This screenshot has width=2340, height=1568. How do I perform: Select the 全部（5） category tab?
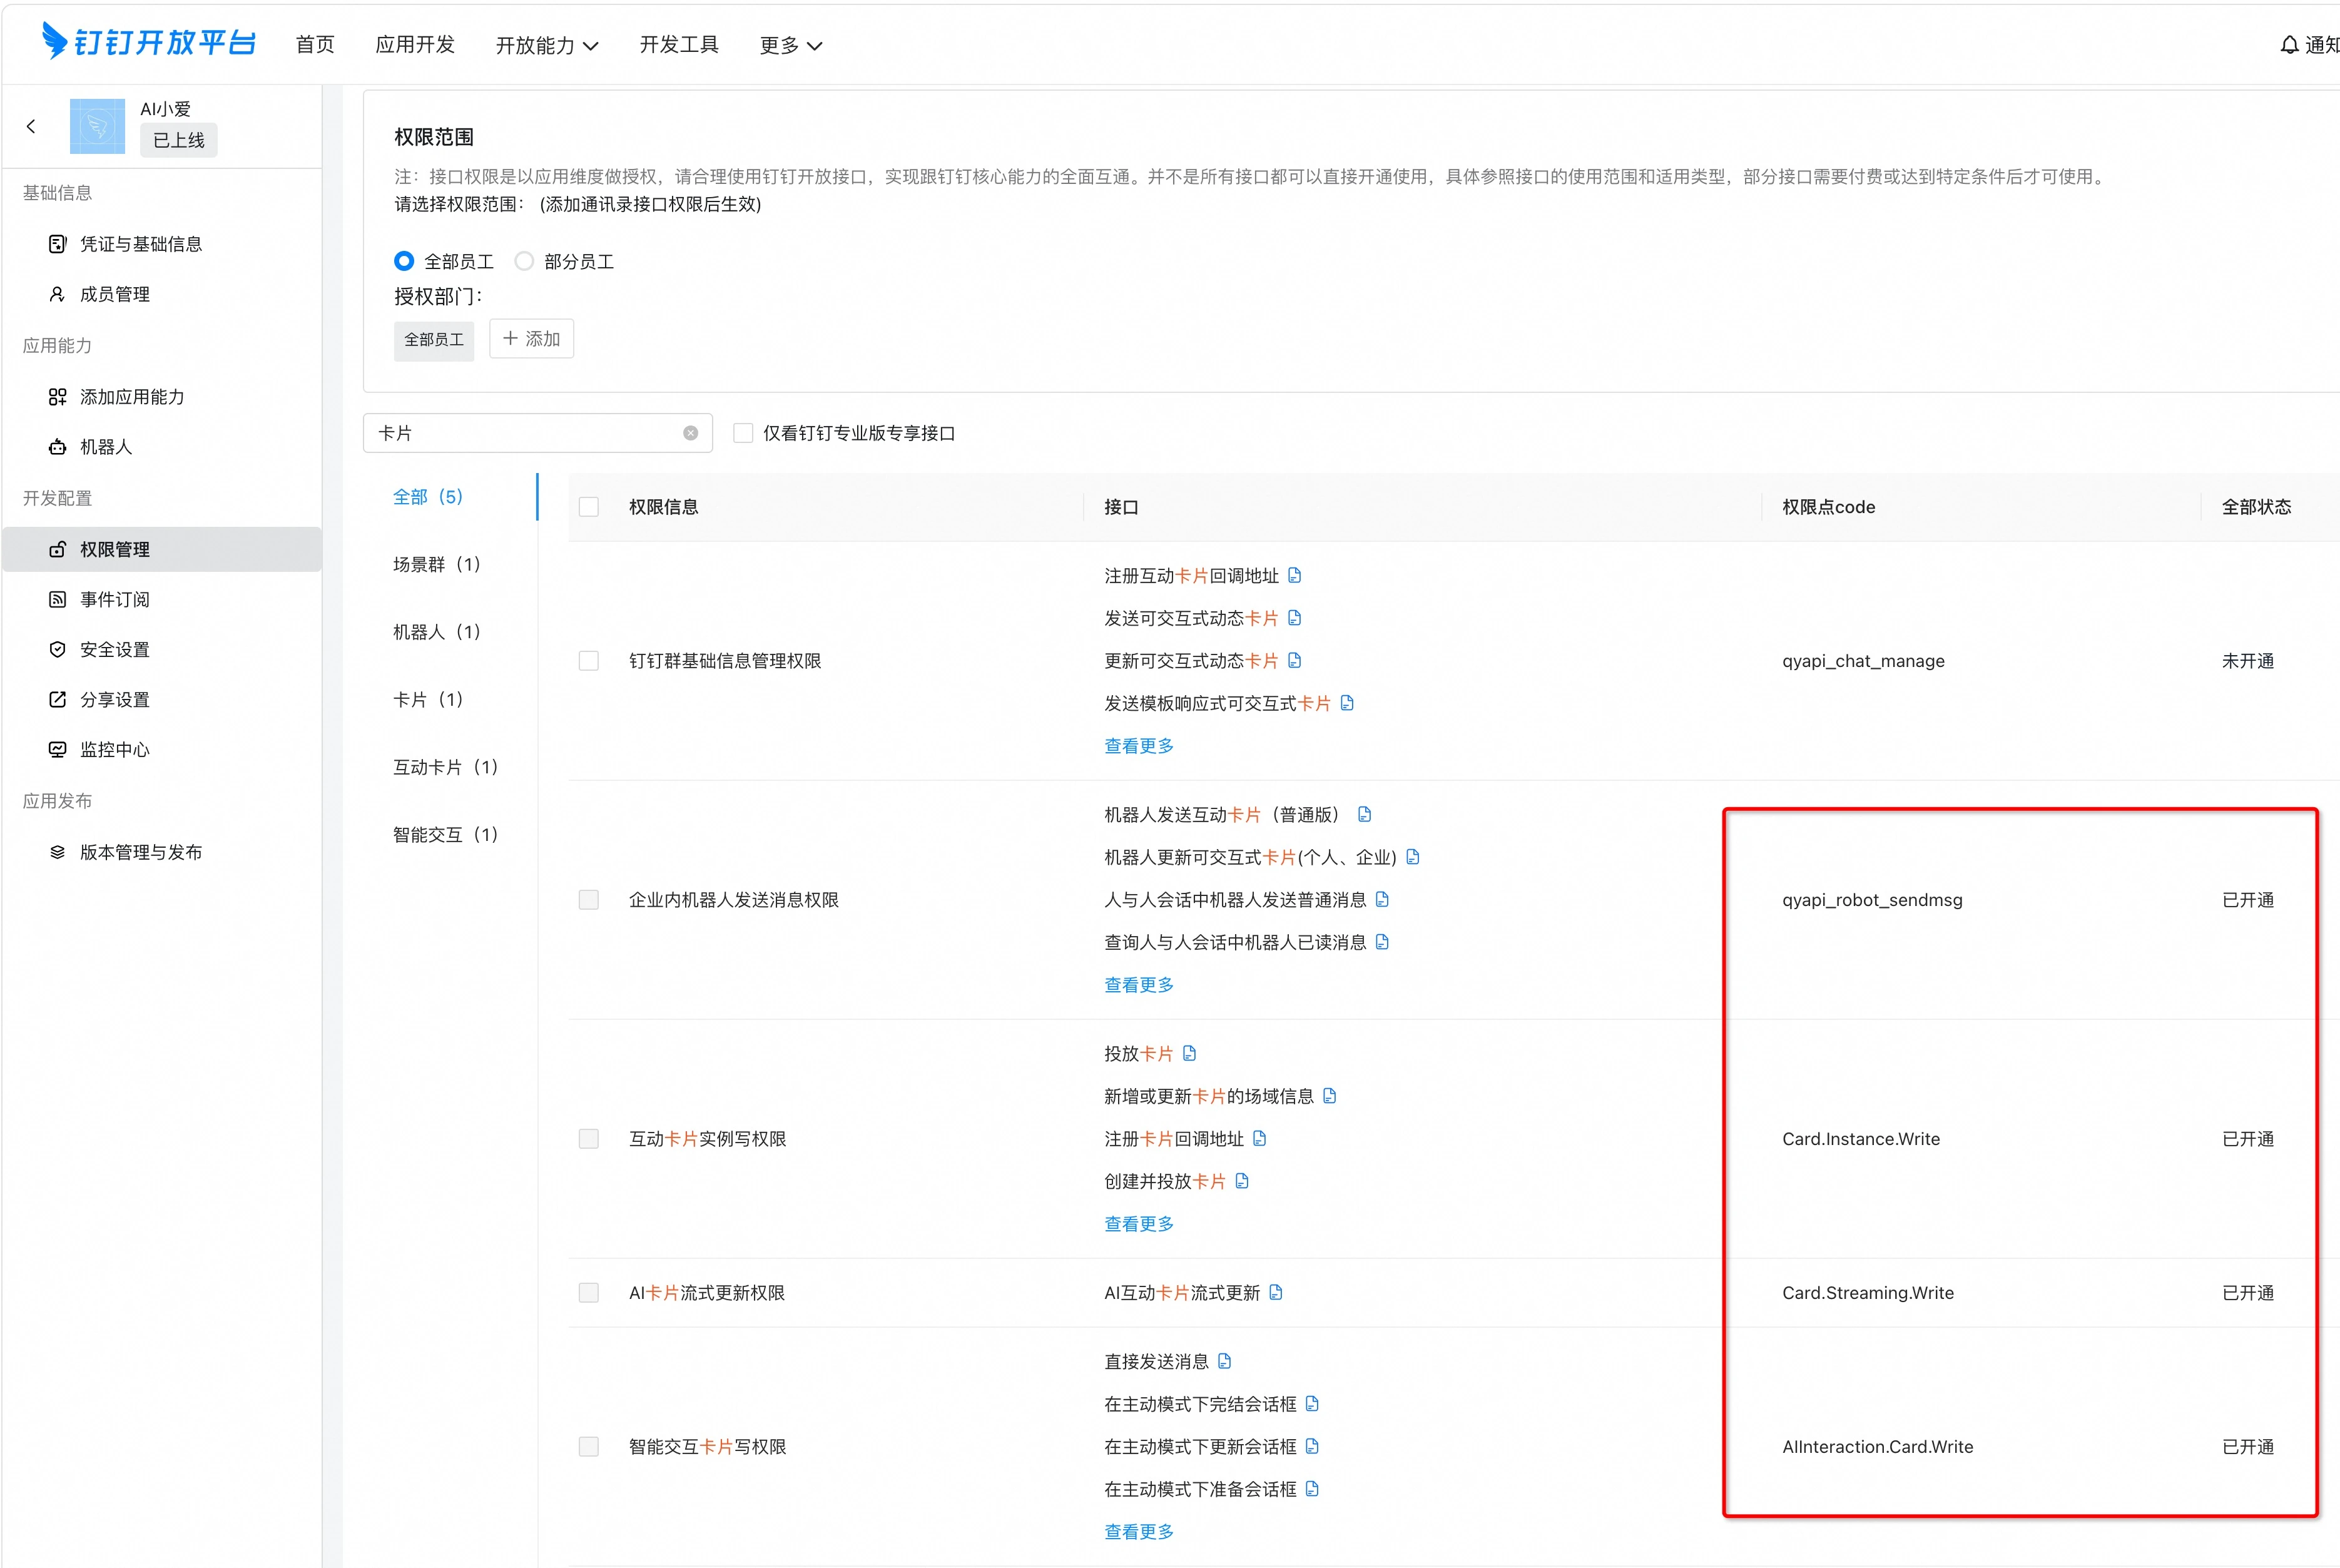click(x=429, y=497)
